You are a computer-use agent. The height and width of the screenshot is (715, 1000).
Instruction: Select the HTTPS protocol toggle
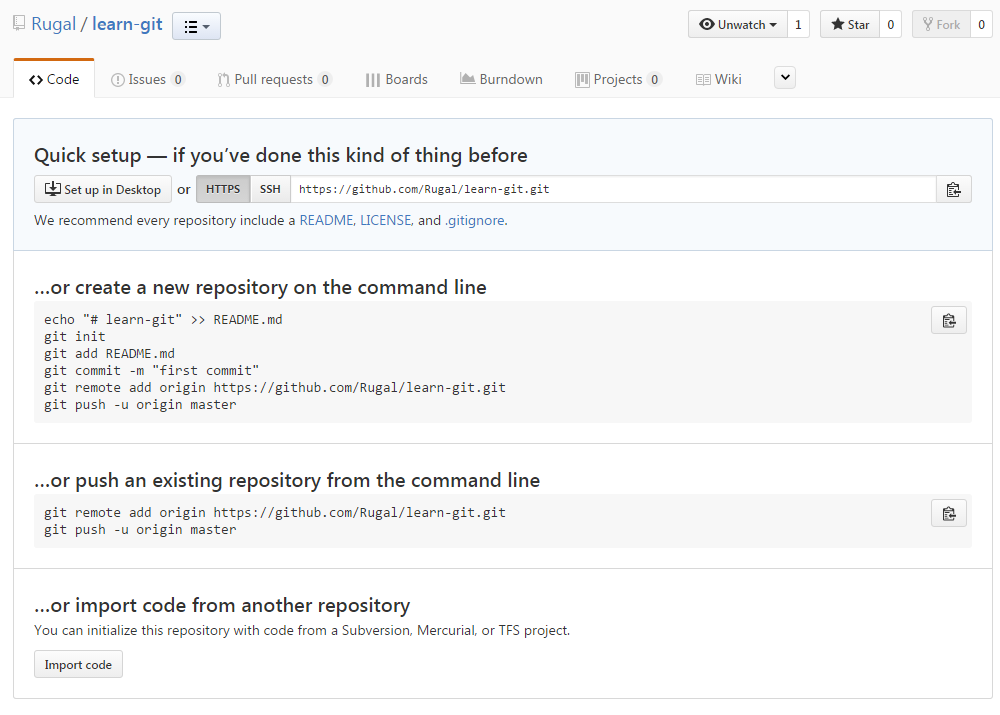(223, 189)
